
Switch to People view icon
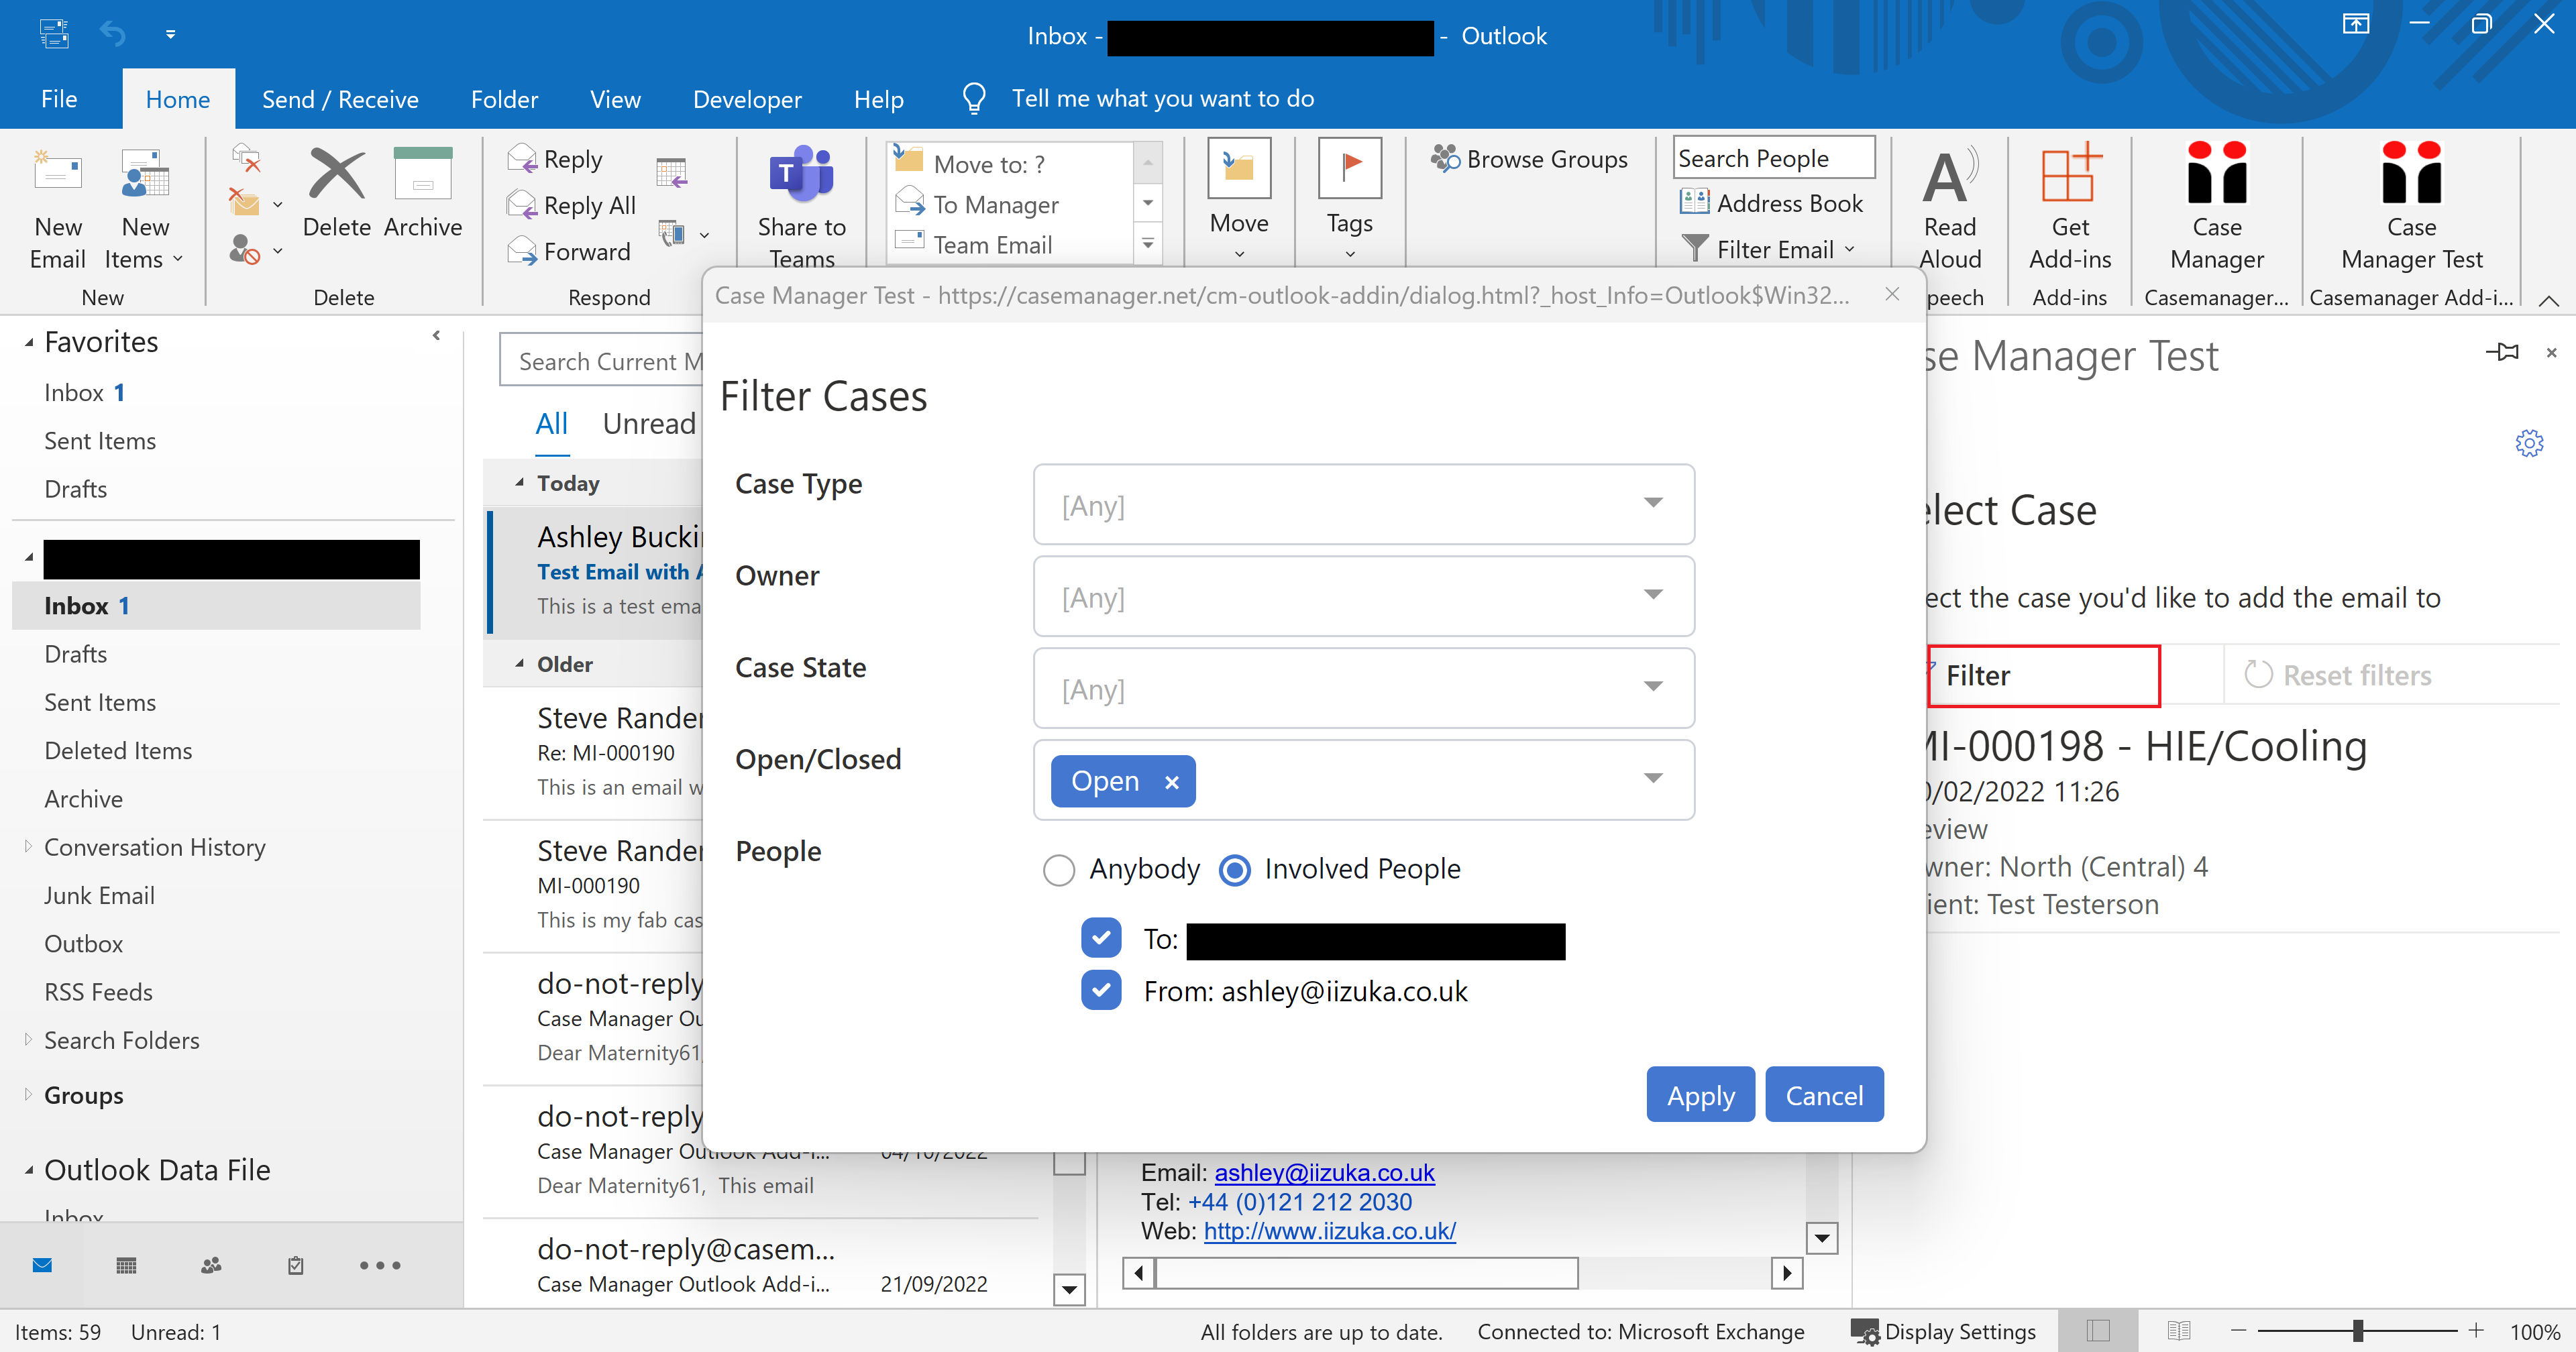click(211, 1265)
